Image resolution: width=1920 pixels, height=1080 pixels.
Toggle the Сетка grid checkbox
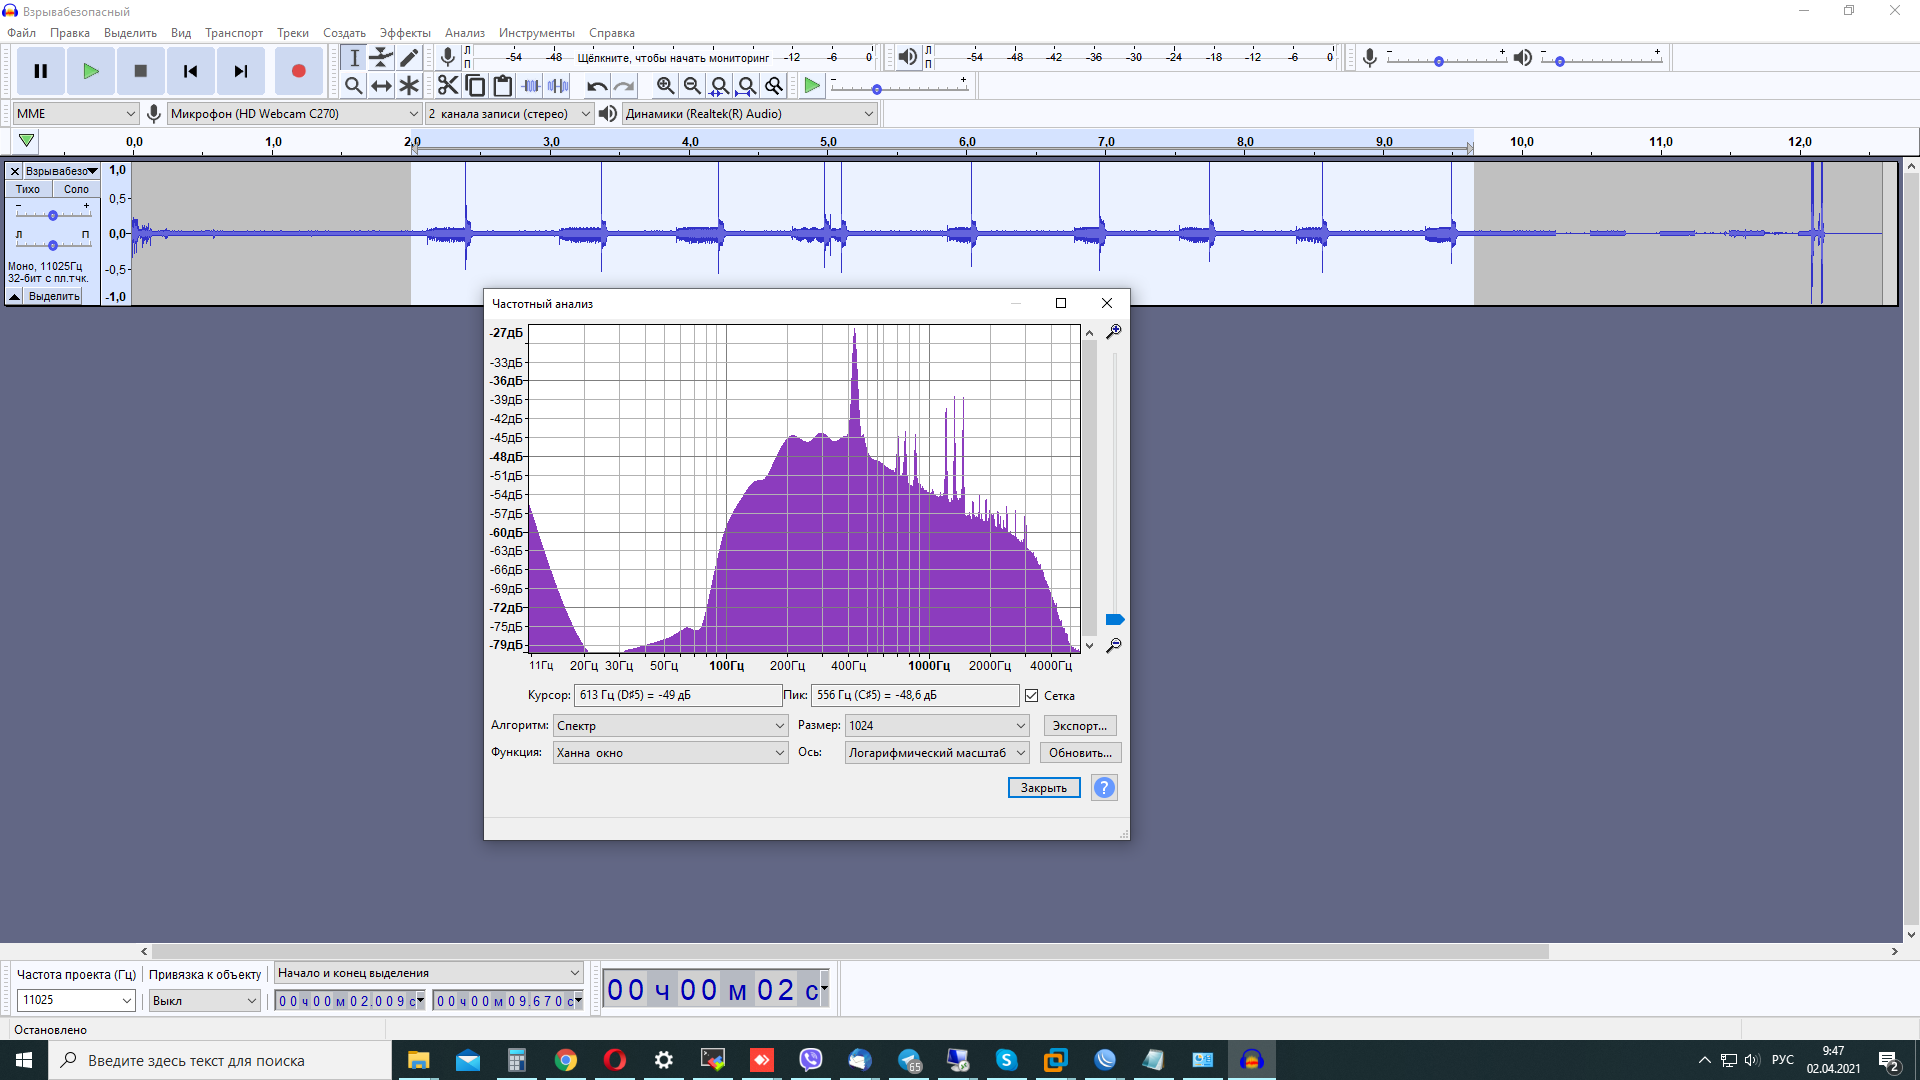1032,696
